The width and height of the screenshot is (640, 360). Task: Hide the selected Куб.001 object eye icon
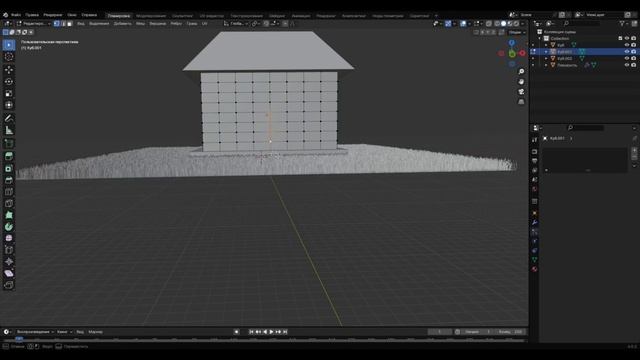[627, 52]
